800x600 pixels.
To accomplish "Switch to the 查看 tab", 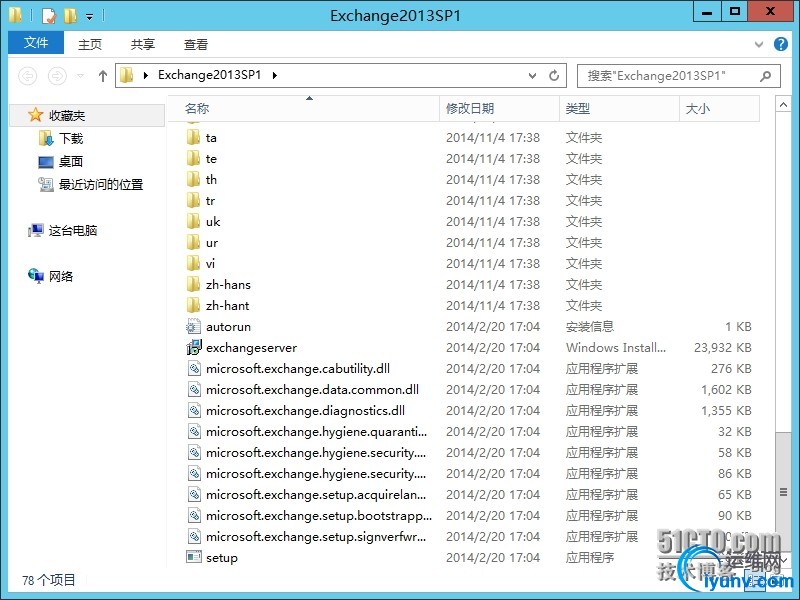I will pyautogui.click(x=195, y=44).
